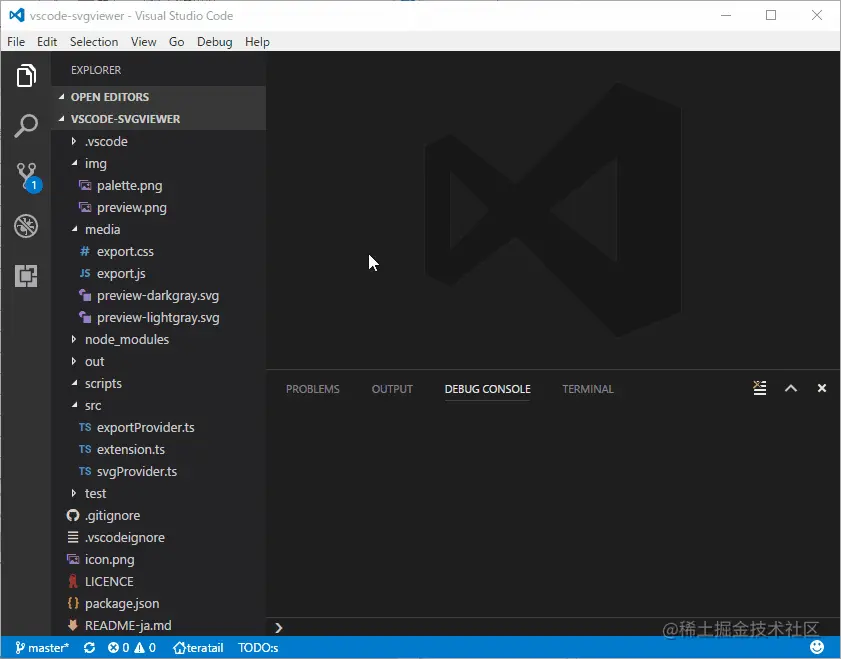Open README-ja.md file
Screen dimensions: 841x659
159,625
